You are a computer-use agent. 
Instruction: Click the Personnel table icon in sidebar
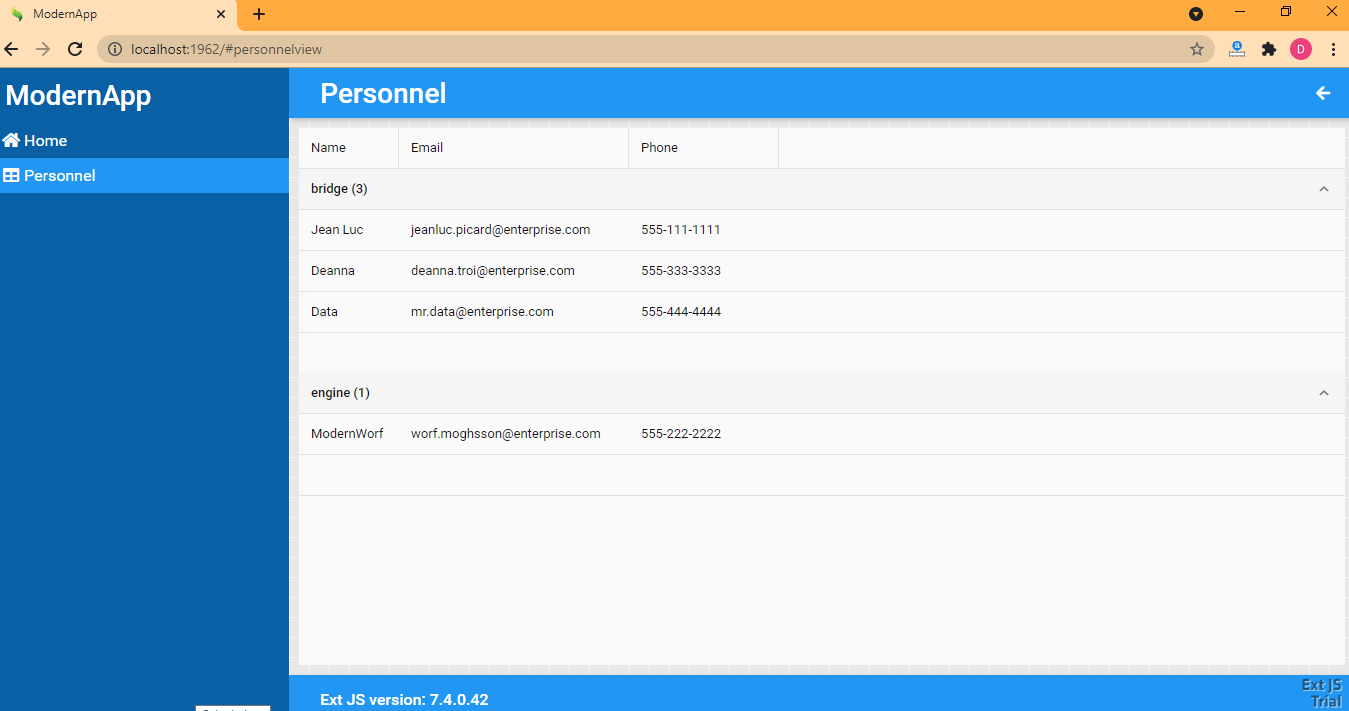click(x=12, y=176)
